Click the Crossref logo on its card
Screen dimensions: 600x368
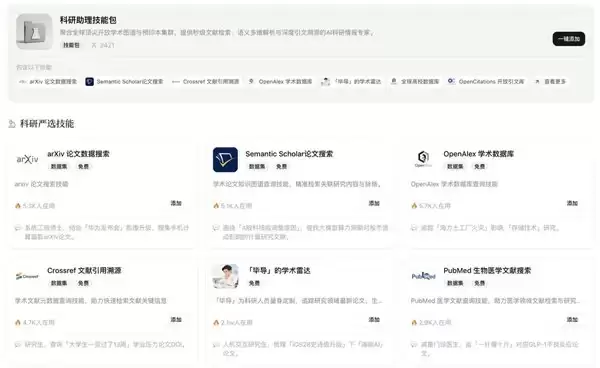click(x=27, y=276)
